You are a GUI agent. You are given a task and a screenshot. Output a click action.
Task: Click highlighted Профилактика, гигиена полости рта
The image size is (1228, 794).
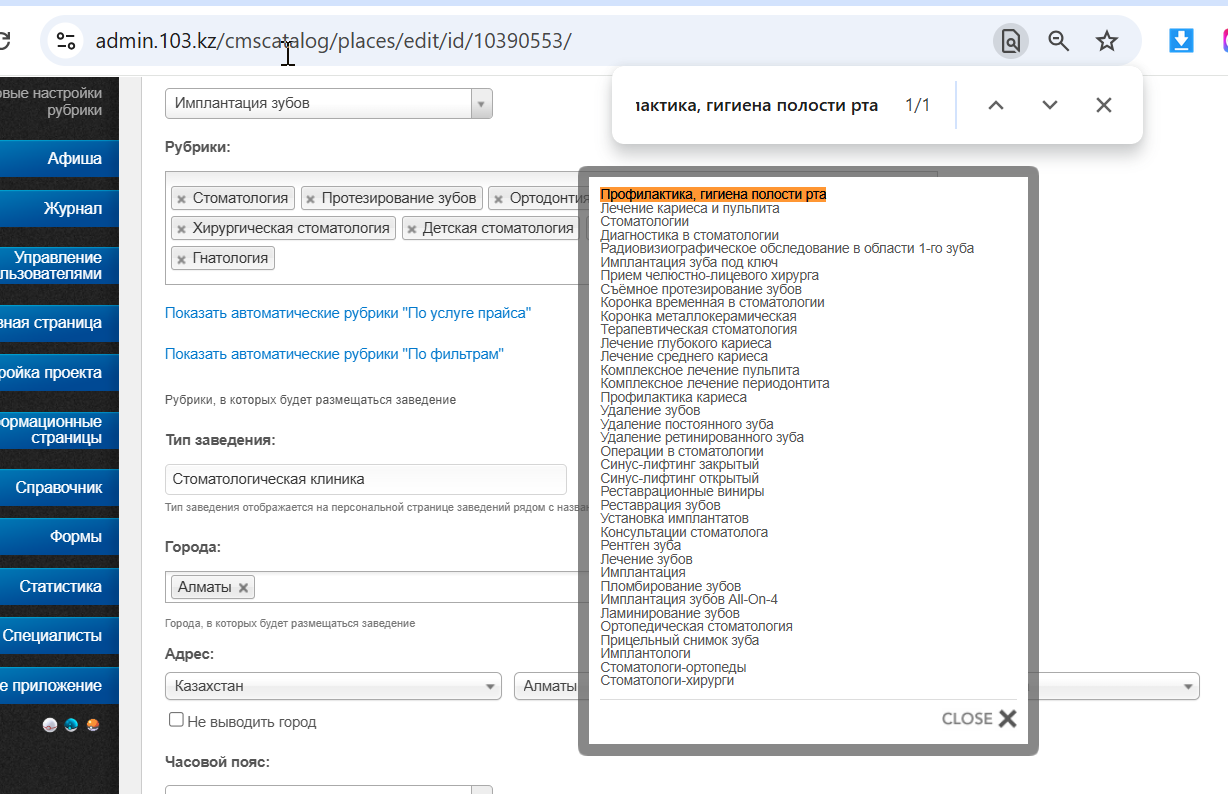click(713, 195)
